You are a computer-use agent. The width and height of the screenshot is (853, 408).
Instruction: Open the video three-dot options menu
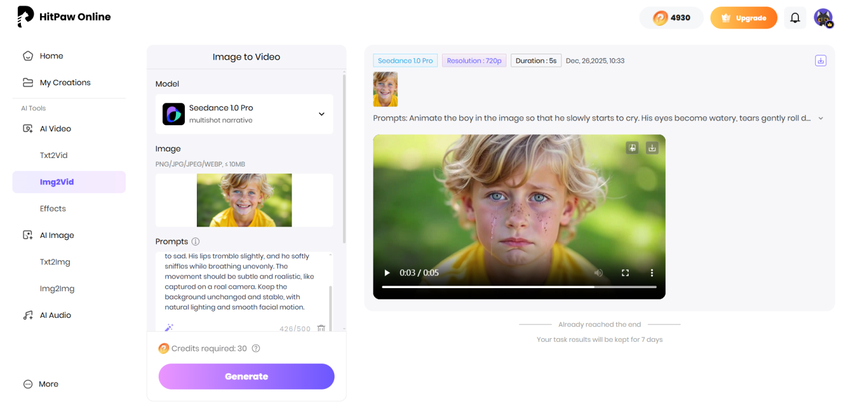(652, 273)
